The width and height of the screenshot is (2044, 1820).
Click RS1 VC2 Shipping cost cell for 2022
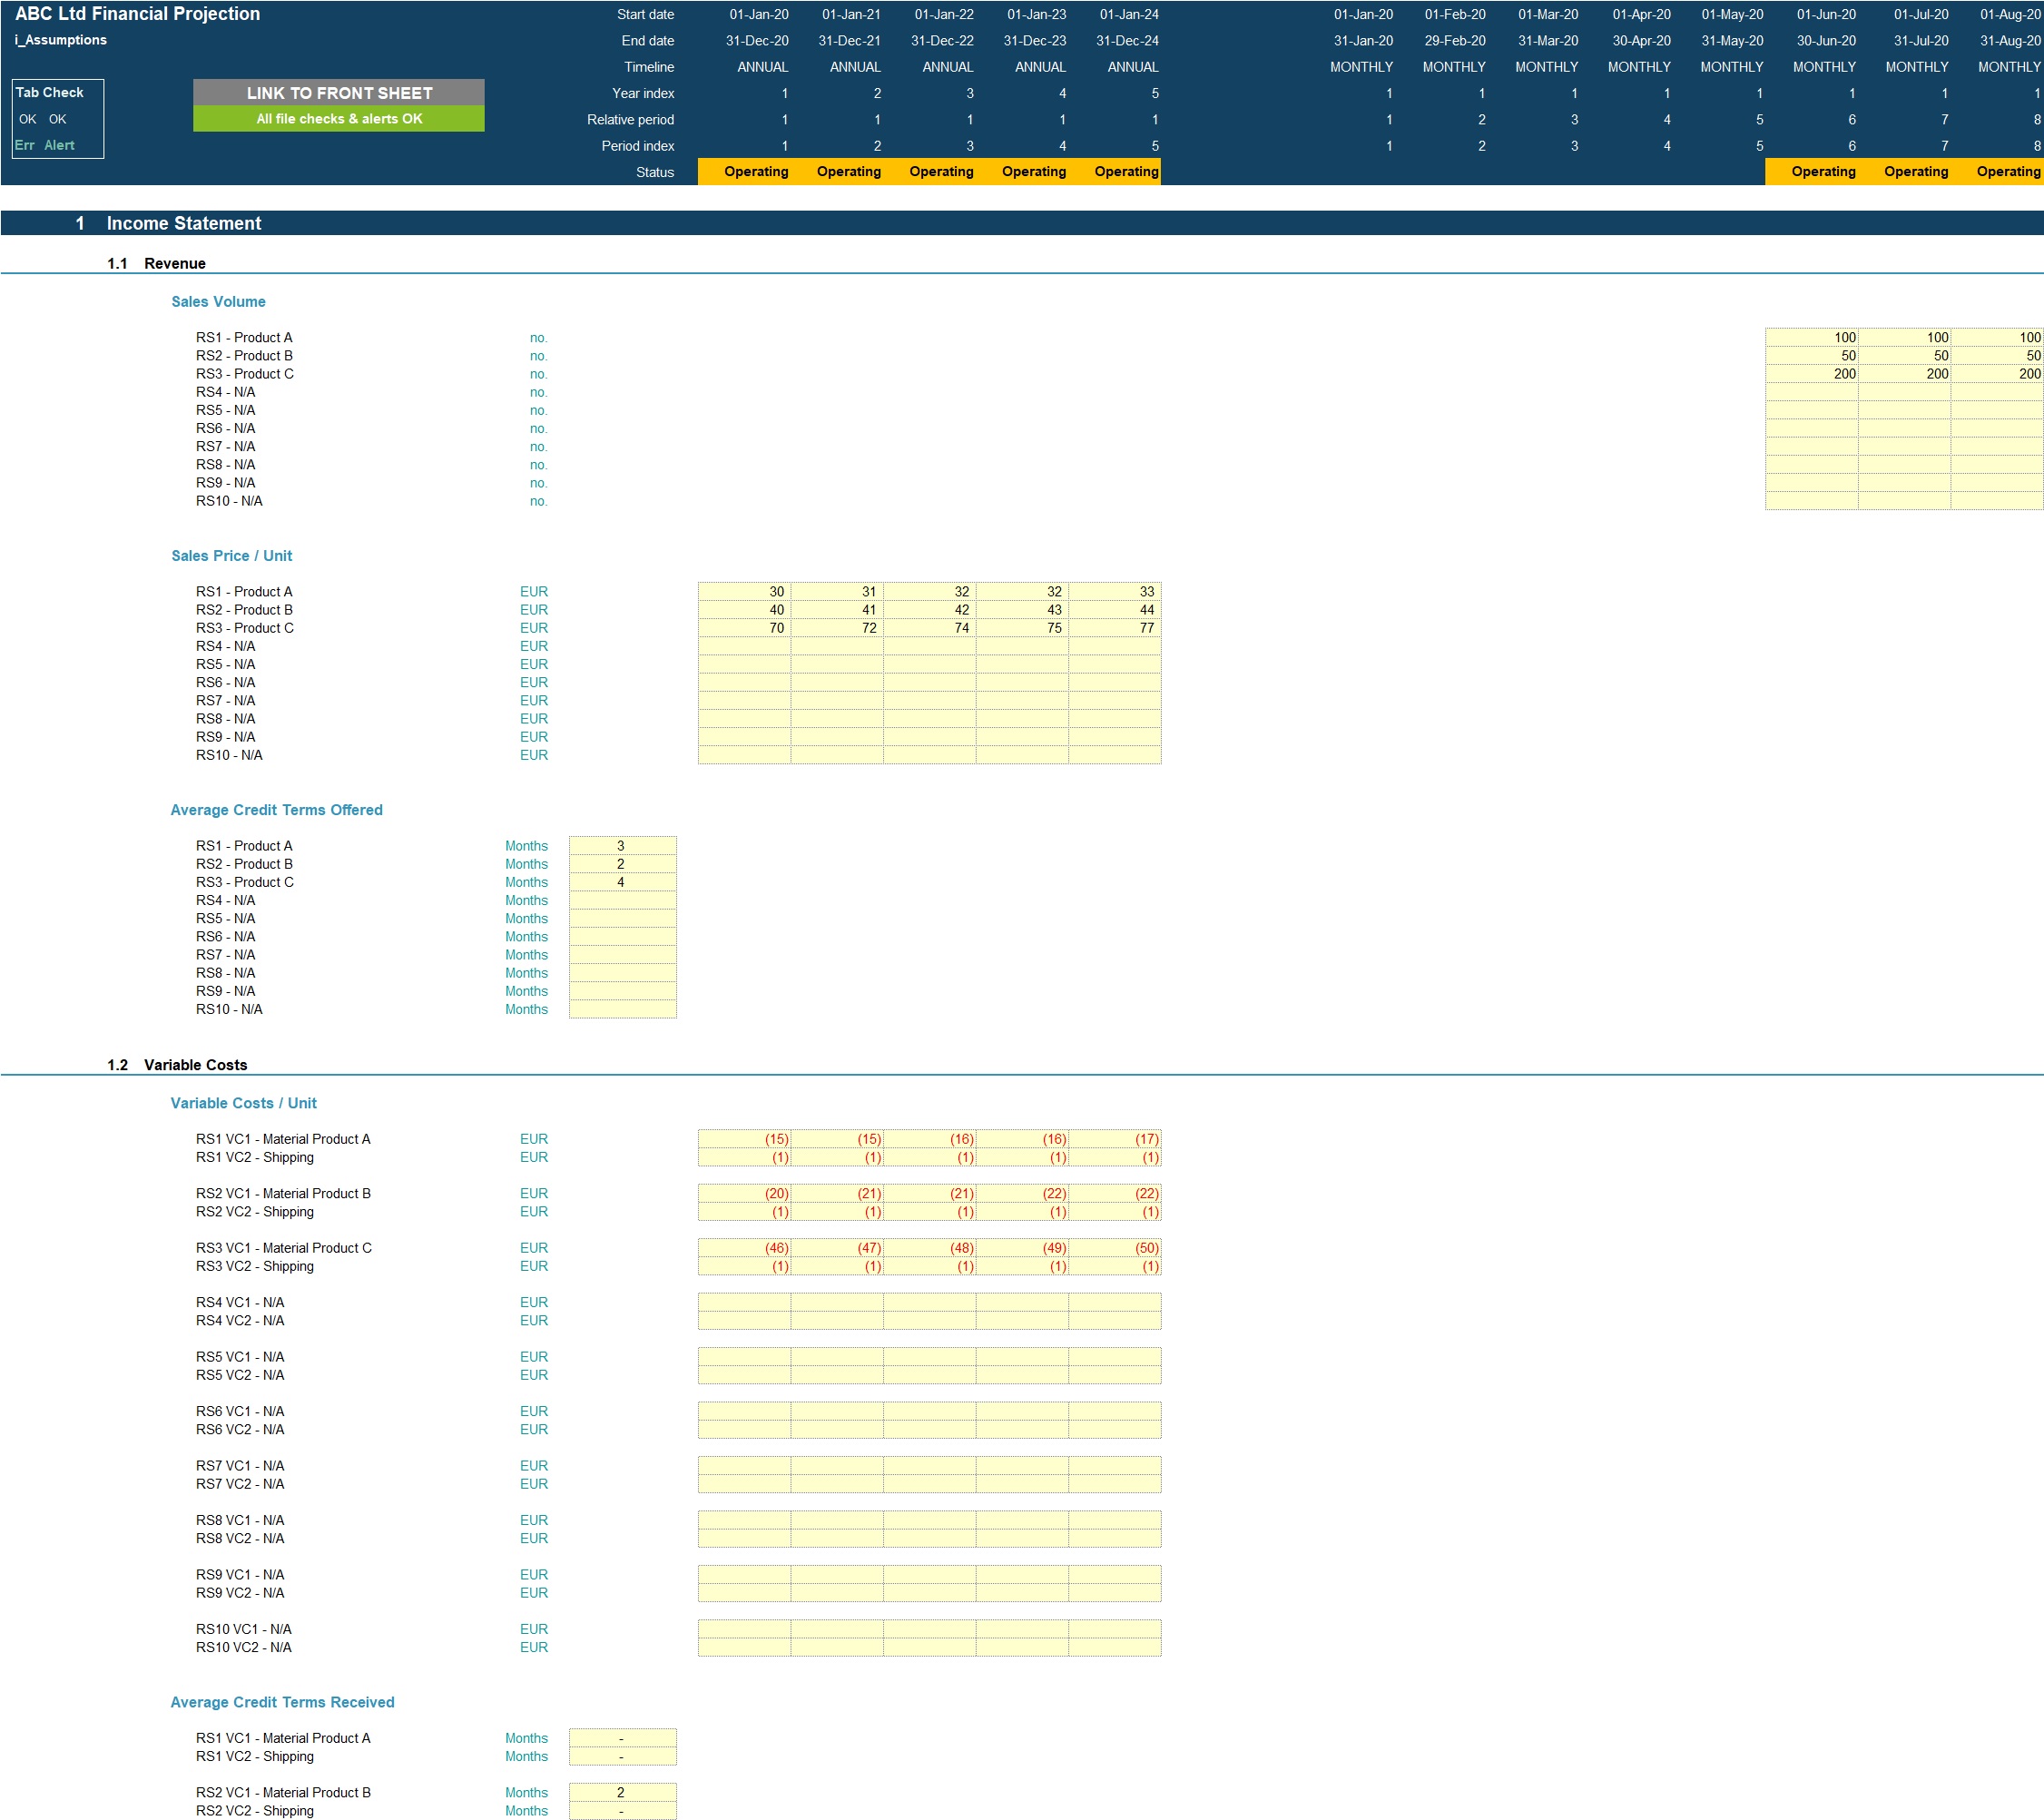click(x=930, y=1157)
